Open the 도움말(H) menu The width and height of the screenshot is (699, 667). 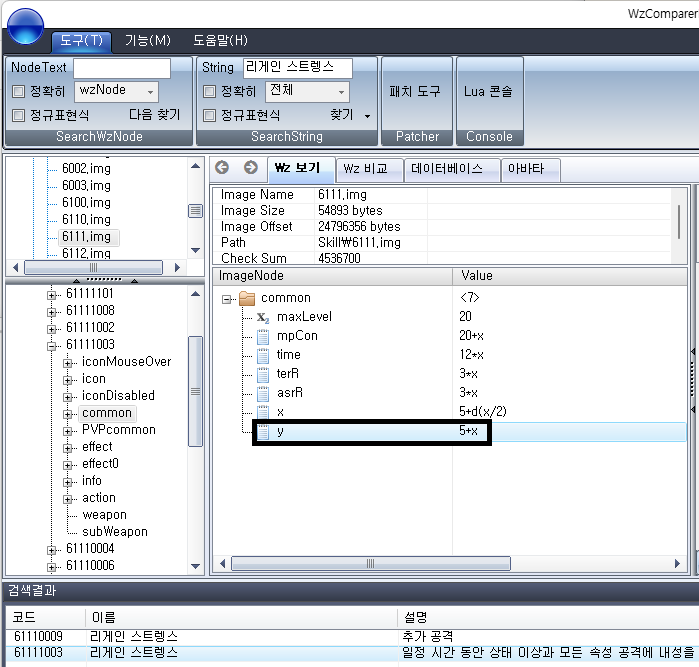[x=220, y=41]
